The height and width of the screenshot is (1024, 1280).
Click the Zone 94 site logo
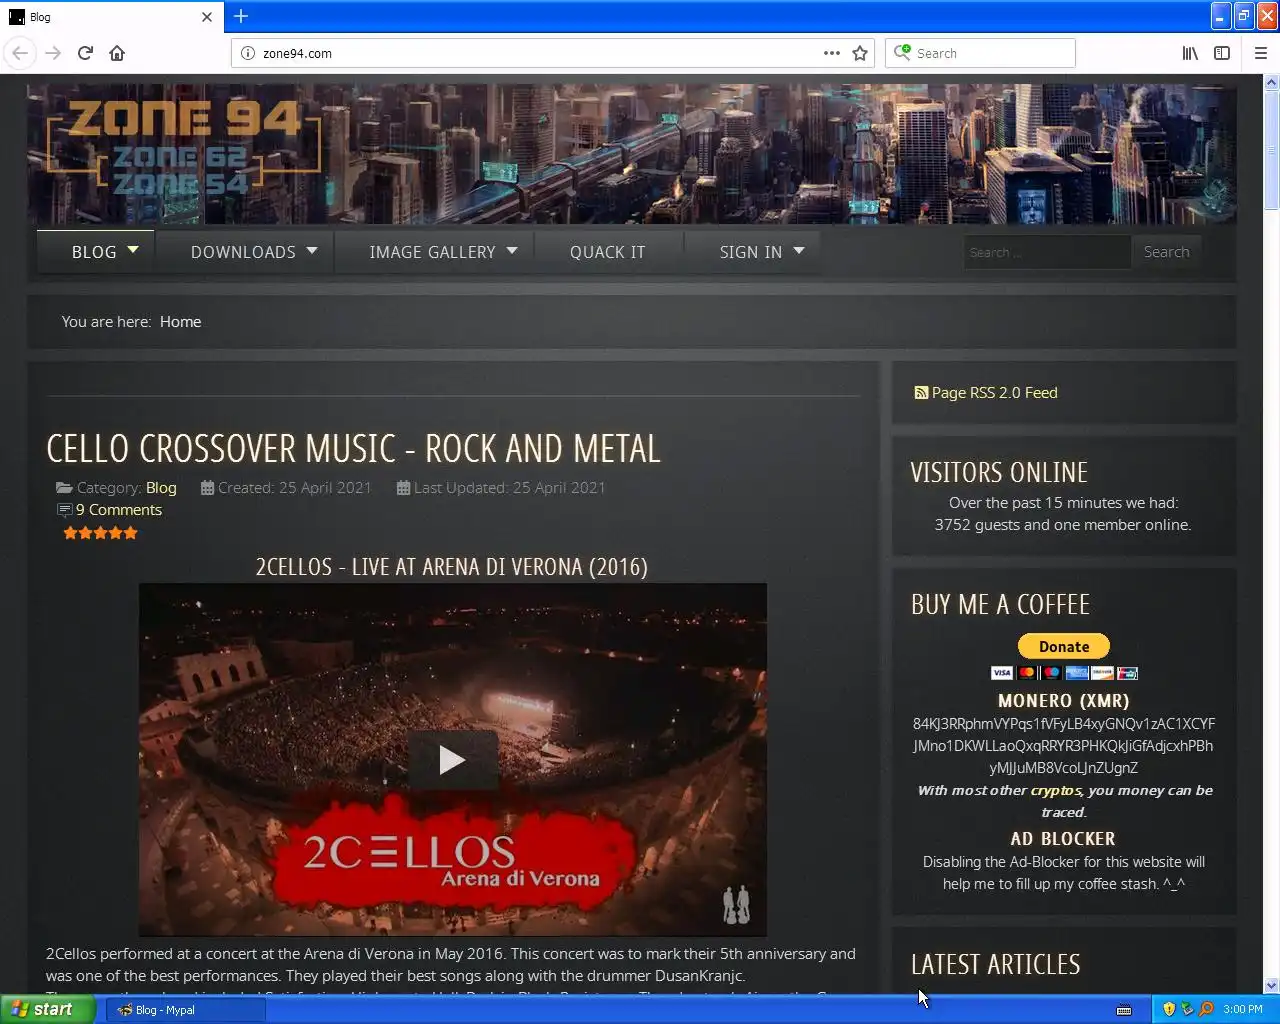(185, 148)
